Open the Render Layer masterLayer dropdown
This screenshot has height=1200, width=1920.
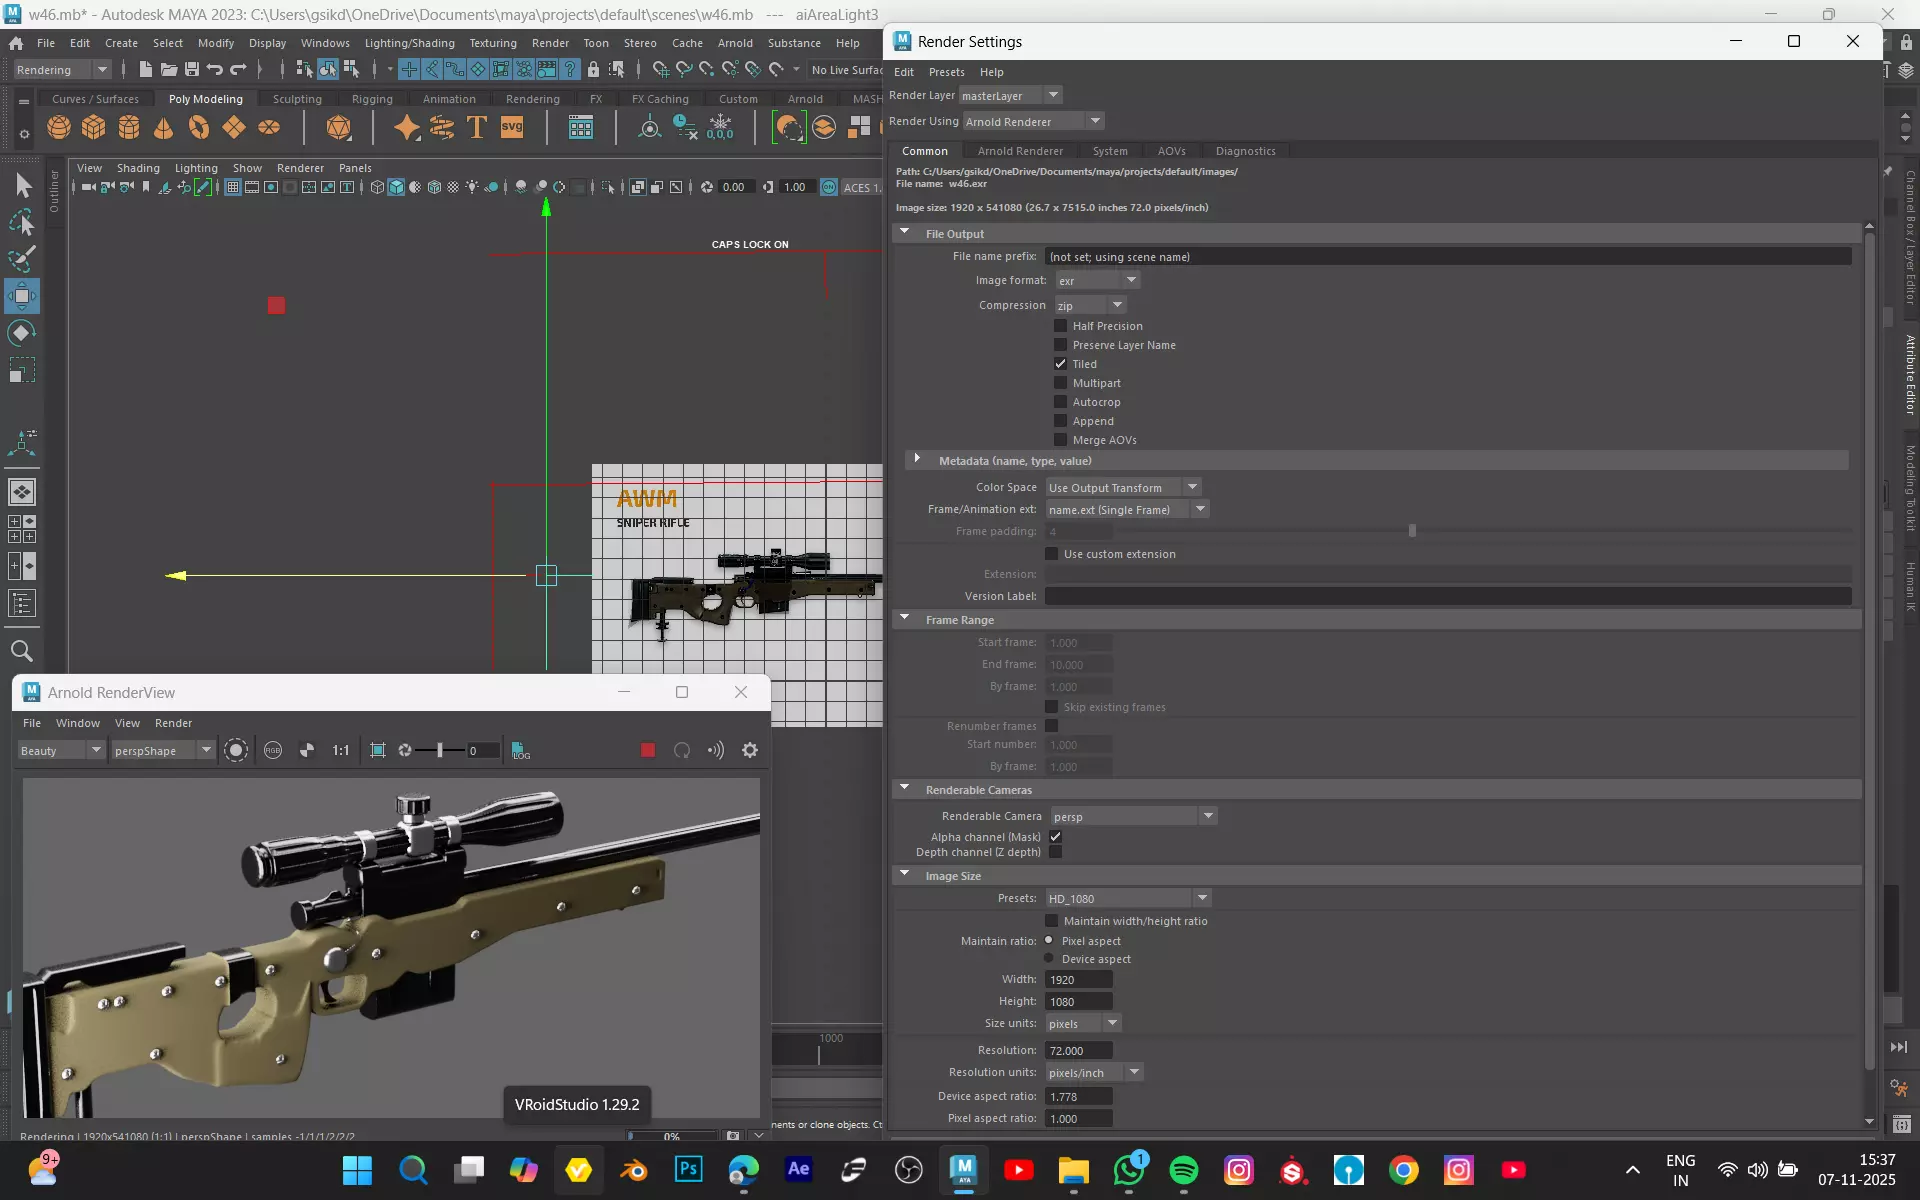click(x=1010, y=96)
